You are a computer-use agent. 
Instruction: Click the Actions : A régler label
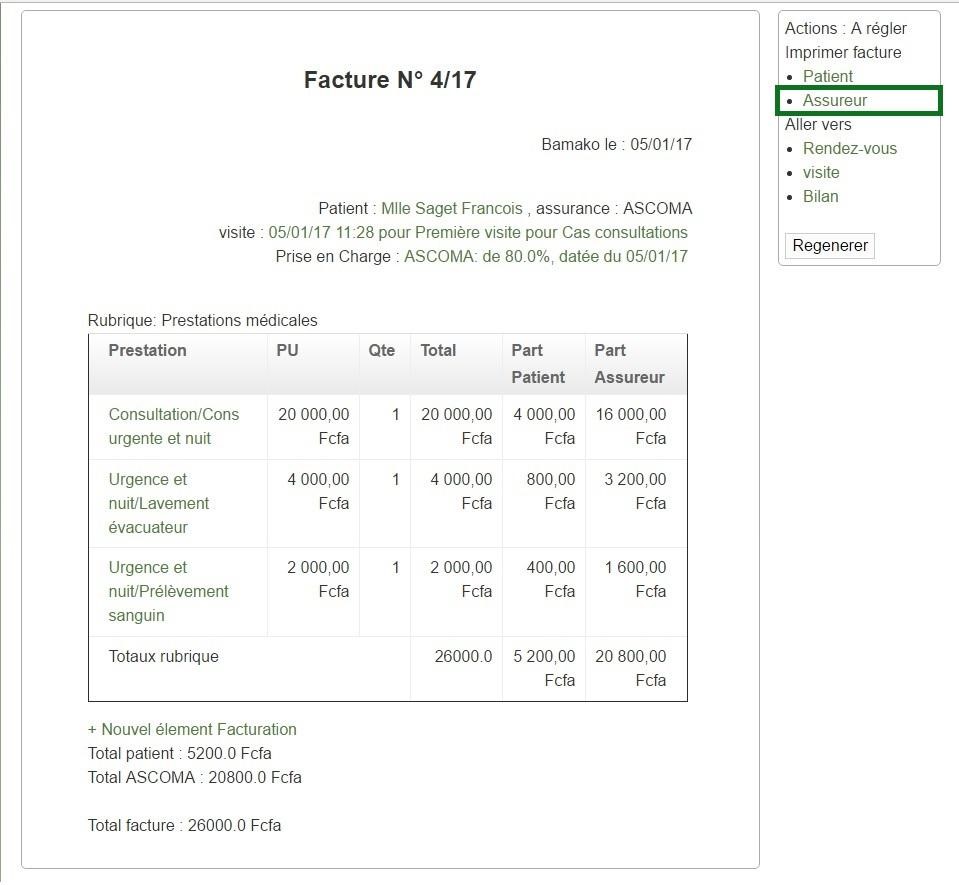(846, 29)
